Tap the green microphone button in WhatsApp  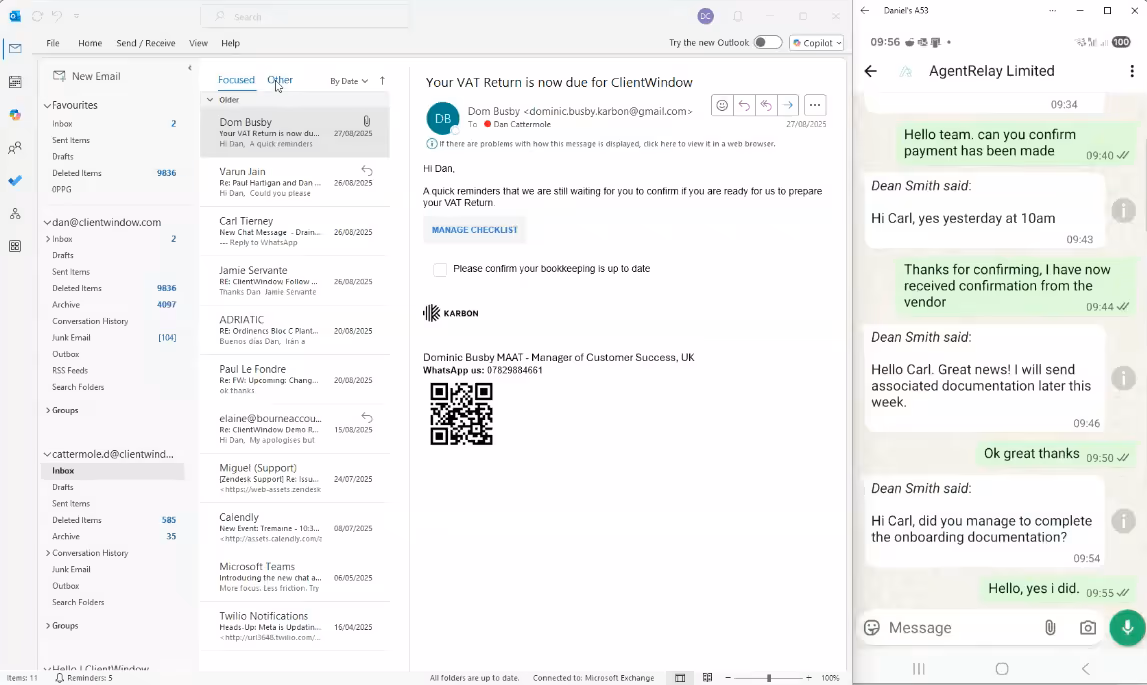pos(1127,628)
